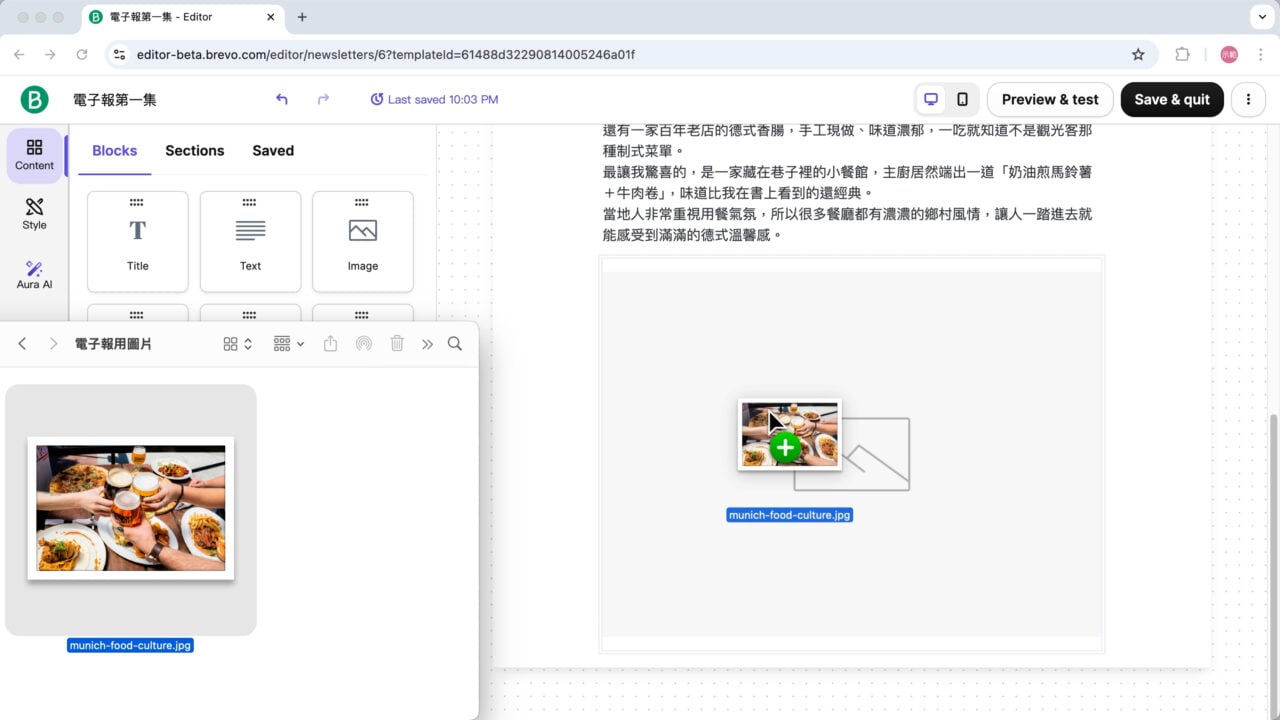Click the Finder search magnifier icon
1280x720 pixels.
coord(455,344)
